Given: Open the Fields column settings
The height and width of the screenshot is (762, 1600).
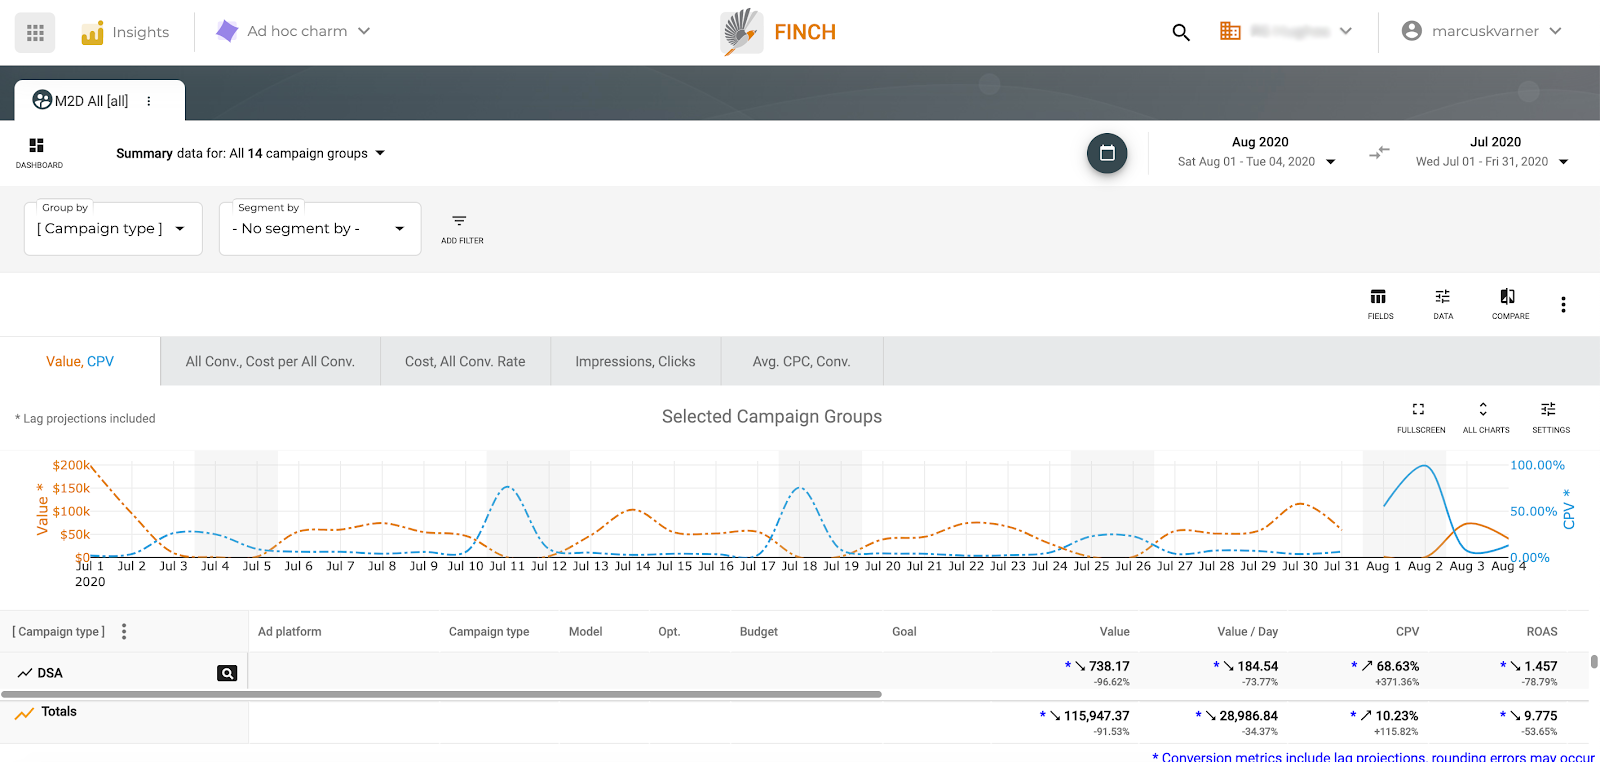Looking at the screenshot, I should 1380,304.
